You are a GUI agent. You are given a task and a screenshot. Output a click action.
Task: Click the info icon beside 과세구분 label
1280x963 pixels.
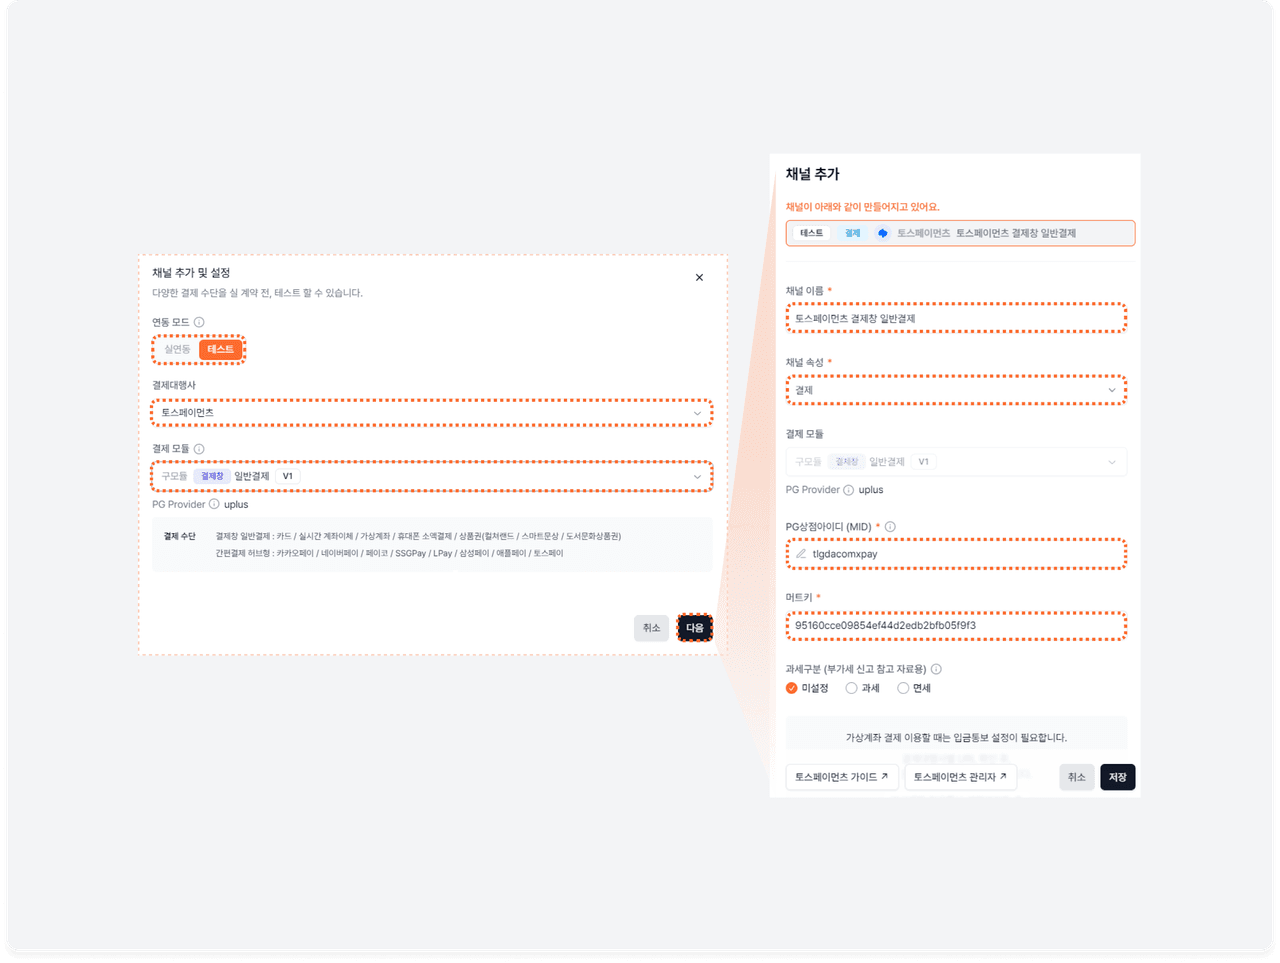[x=936, y=669]
